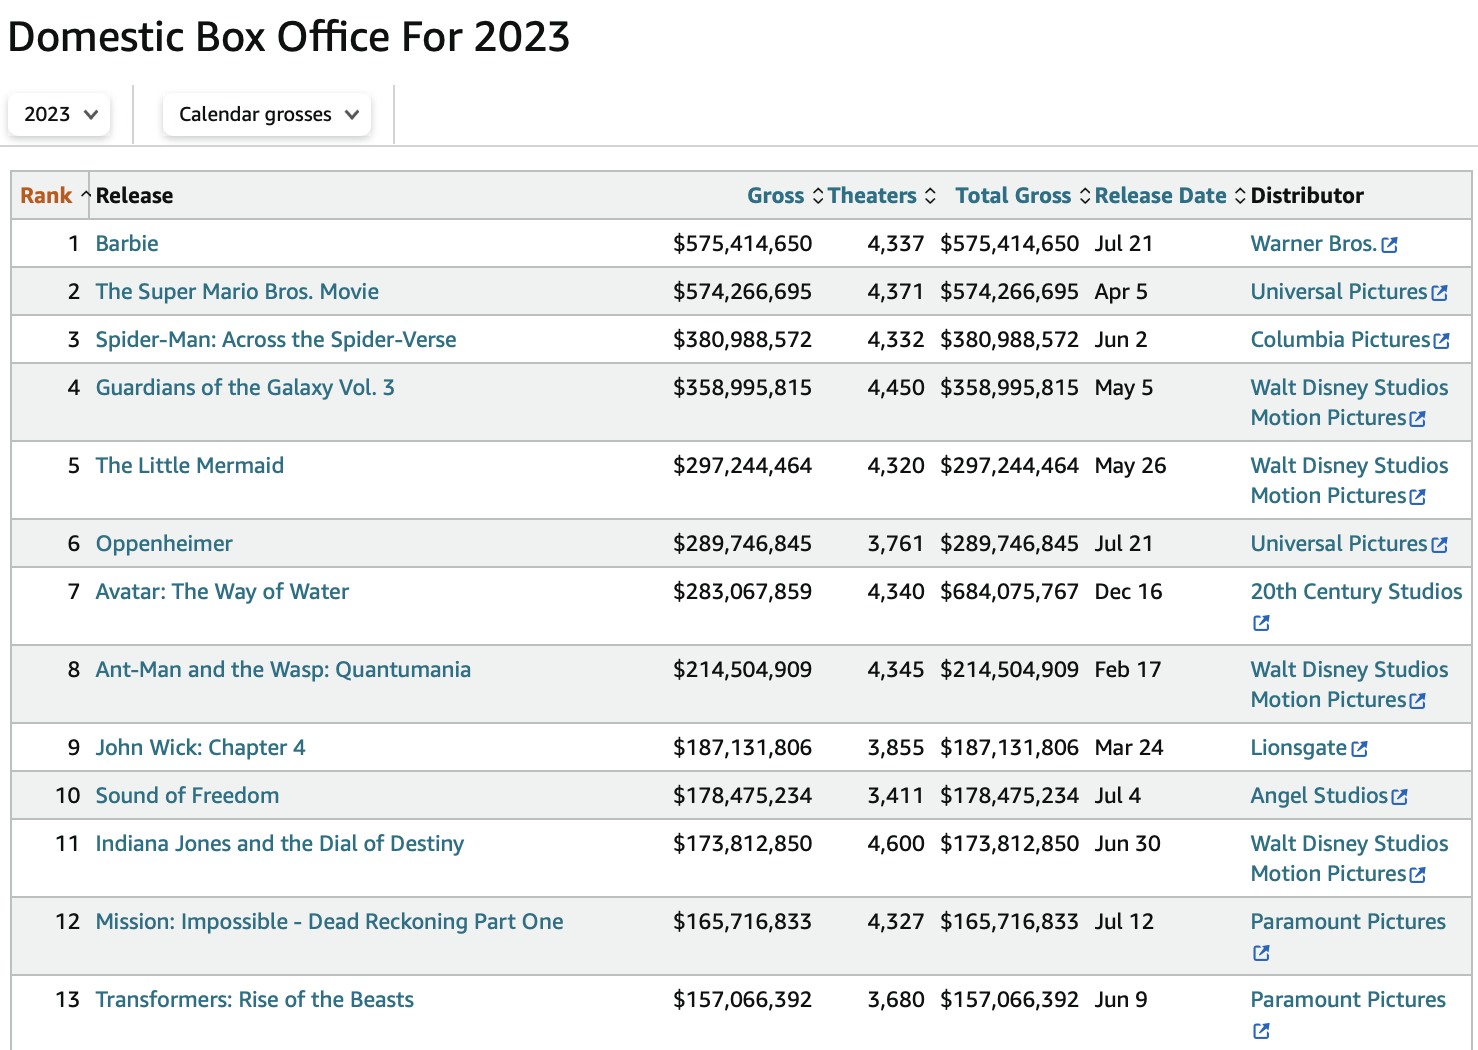Open The Little Mermaid release link
Screen dimensions: 1478x1050
pos(190,465)
